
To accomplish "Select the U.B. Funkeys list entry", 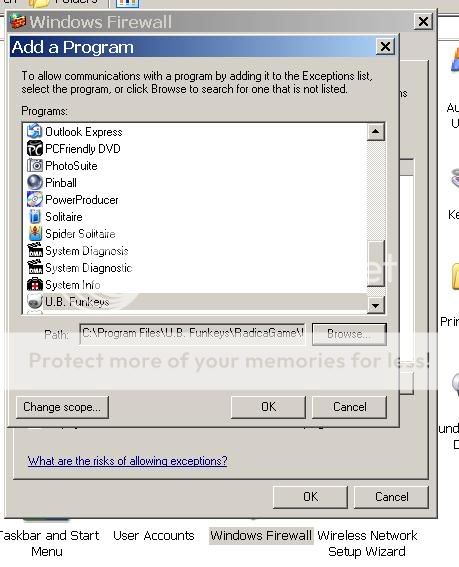I will (x=195, y=302).
